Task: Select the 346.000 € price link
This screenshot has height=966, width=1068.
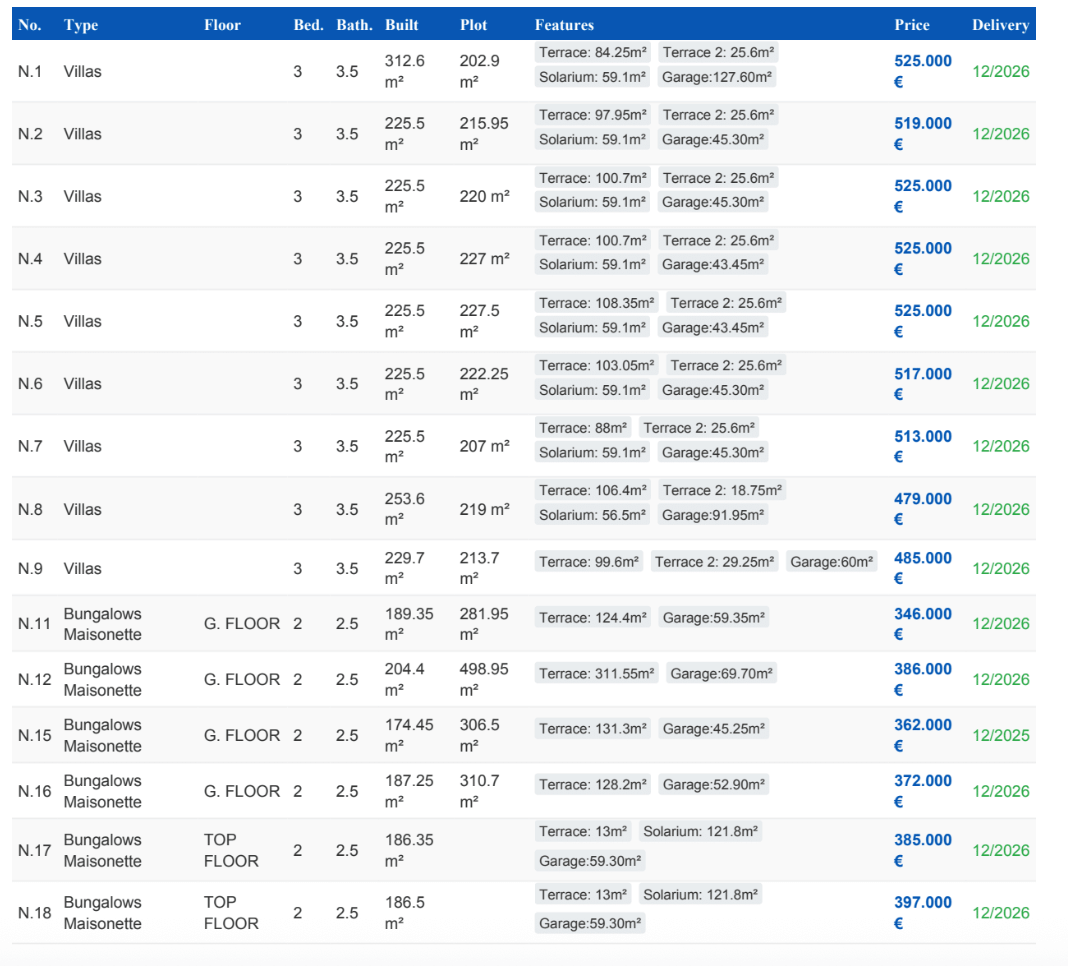Action: pos(922,624)
